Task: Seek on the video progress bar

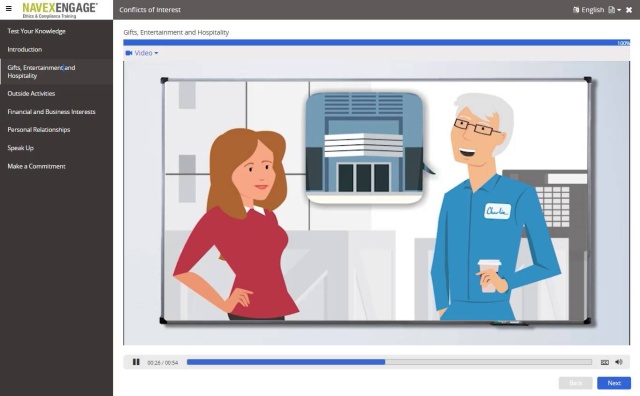Action: pos(389,362)
